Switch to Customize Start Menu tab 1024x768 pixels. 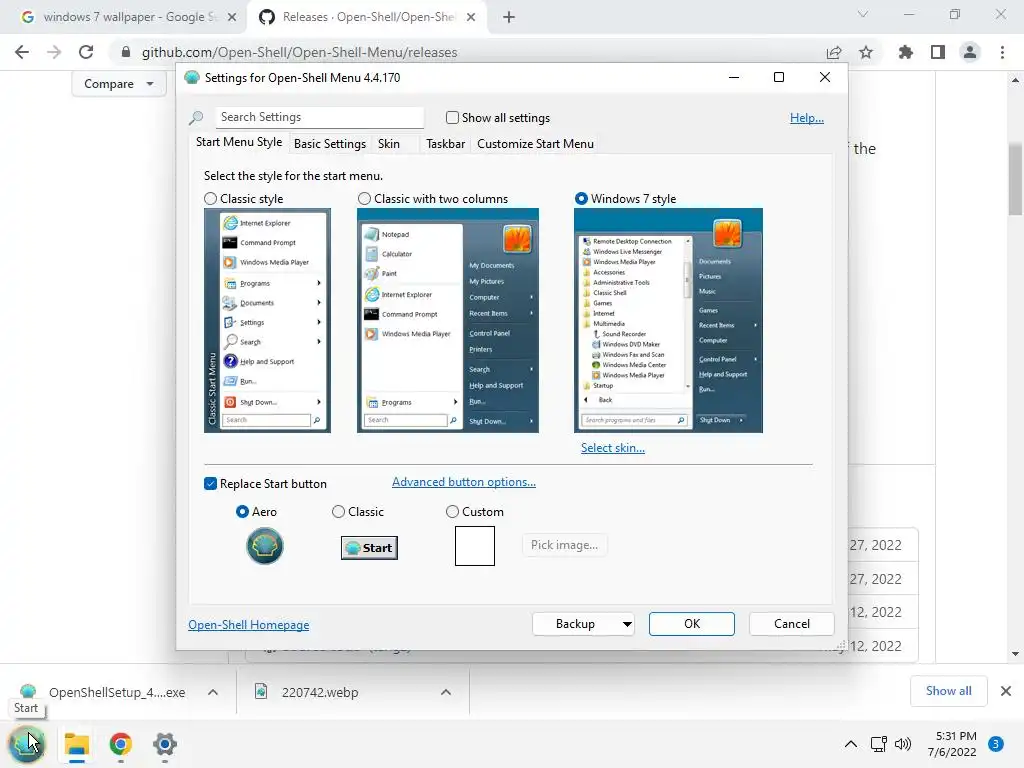[x=536, y=144]
